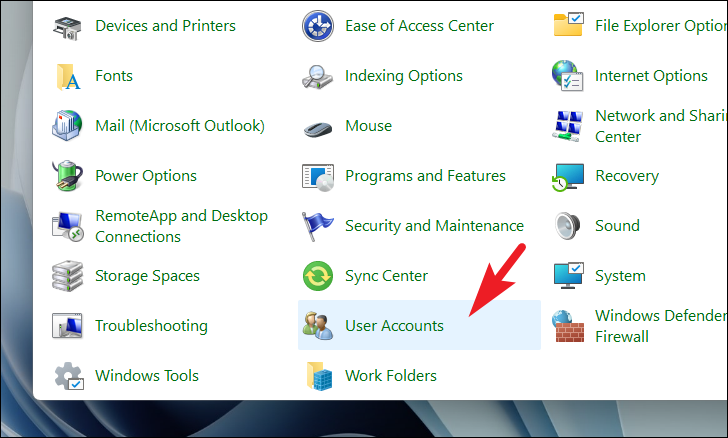
Task: Open File Explorer Options link
Action: click(x=661, y=26)
